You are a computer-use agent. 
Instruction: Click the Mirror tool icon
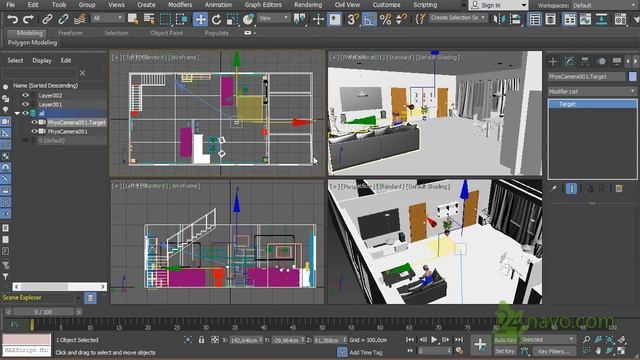[x=499, y=19]
